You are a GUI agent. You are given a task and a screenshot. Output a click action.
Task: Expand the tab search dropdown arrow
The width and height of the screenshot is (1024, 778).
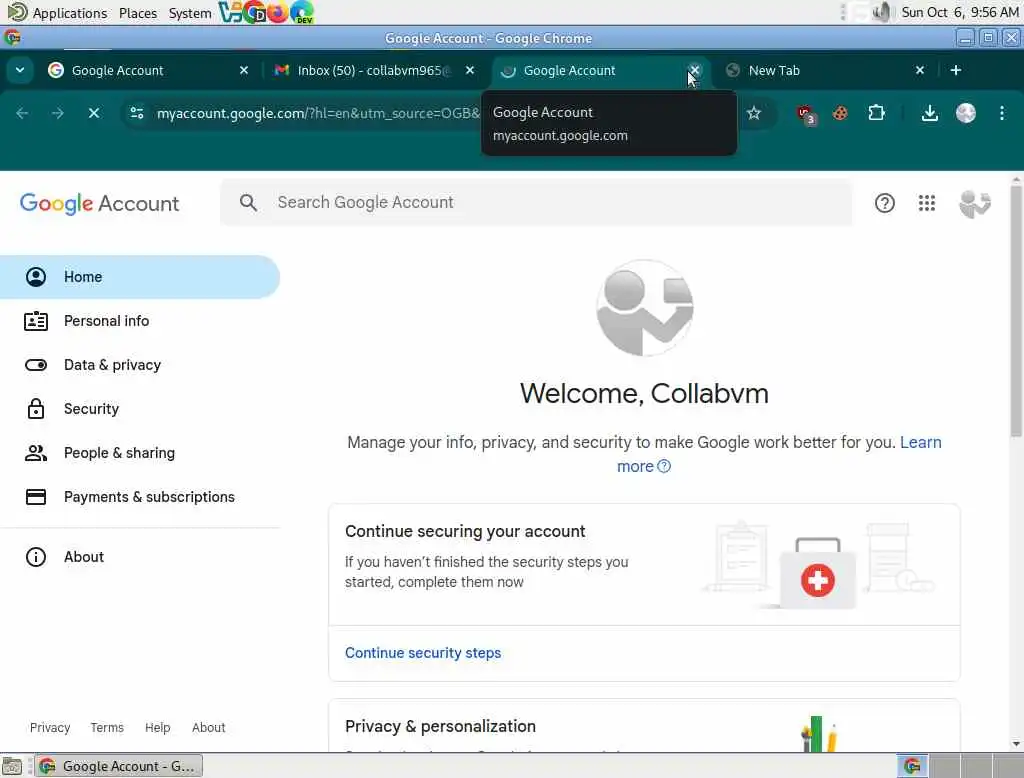coord(20,70)
